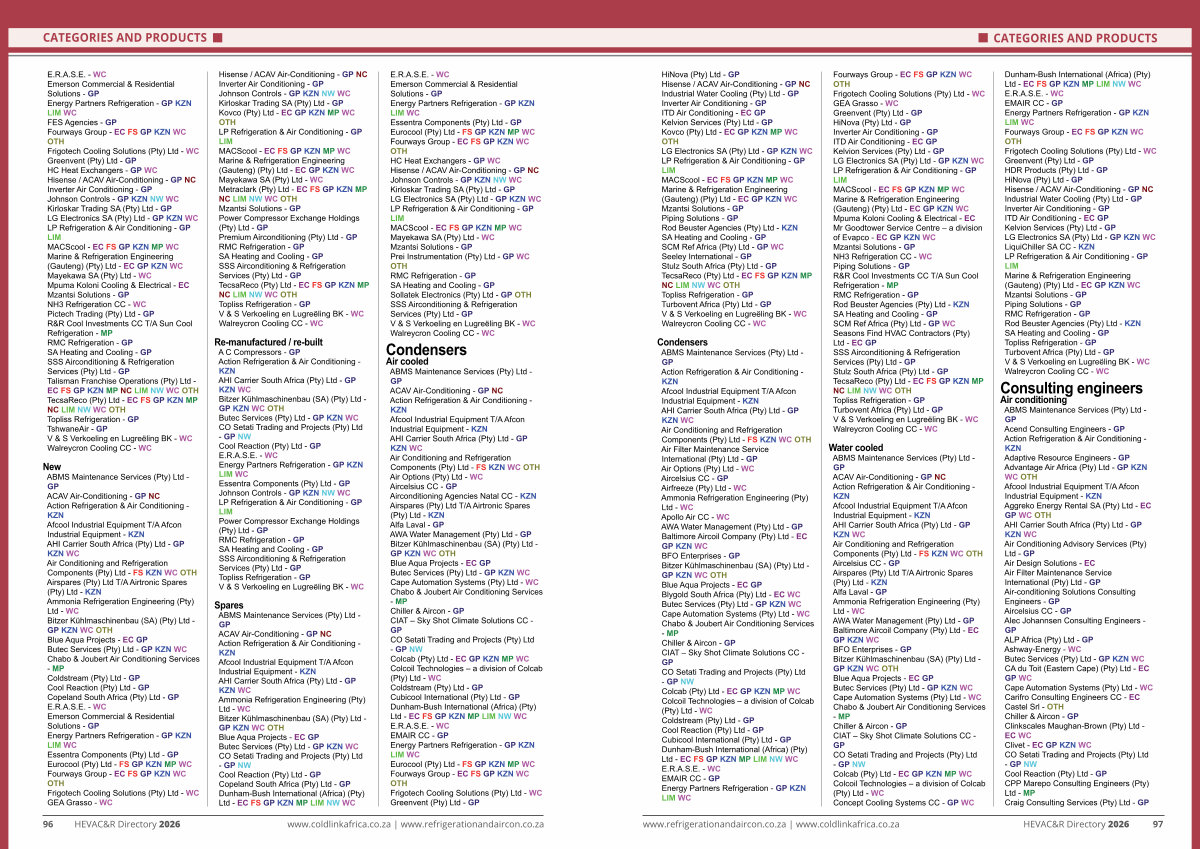Select the Air cooled subheading under Condensers
Viewport: 1200px width, 849px height.
(x=408, y=361)
